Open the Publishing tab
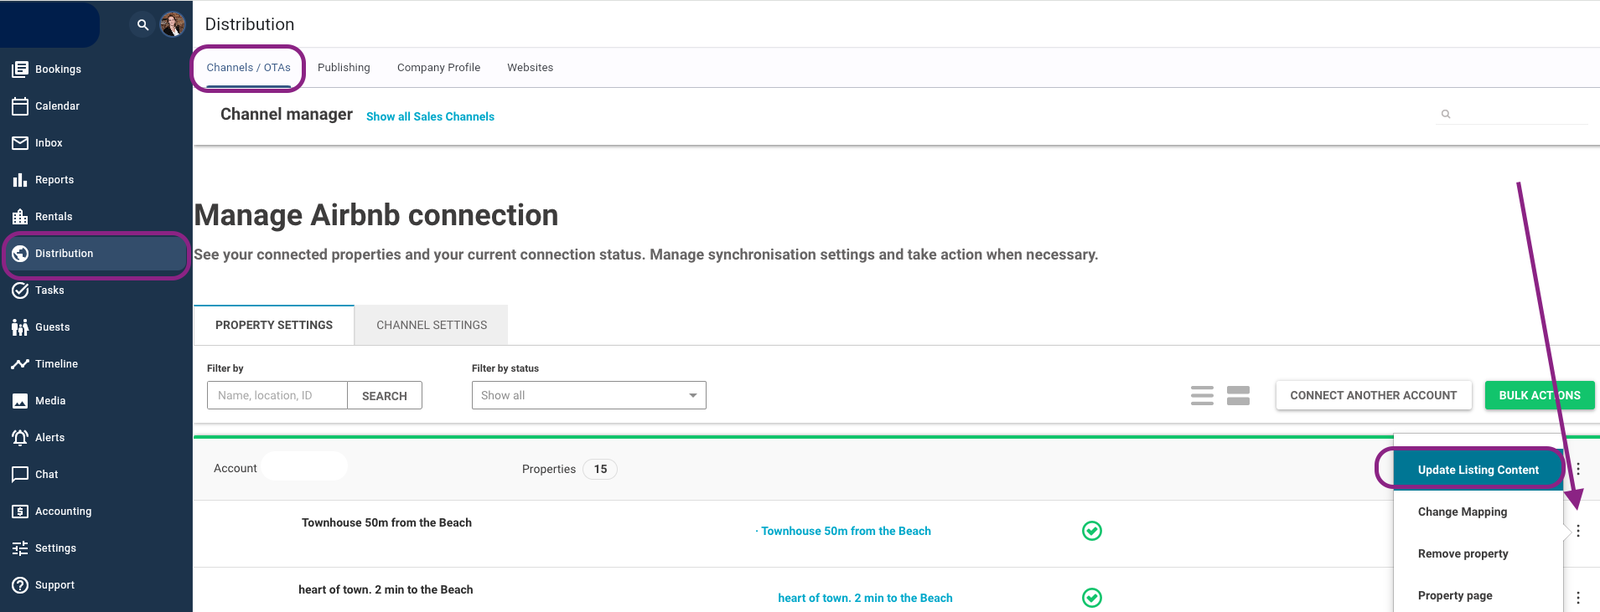 (344, 68)
